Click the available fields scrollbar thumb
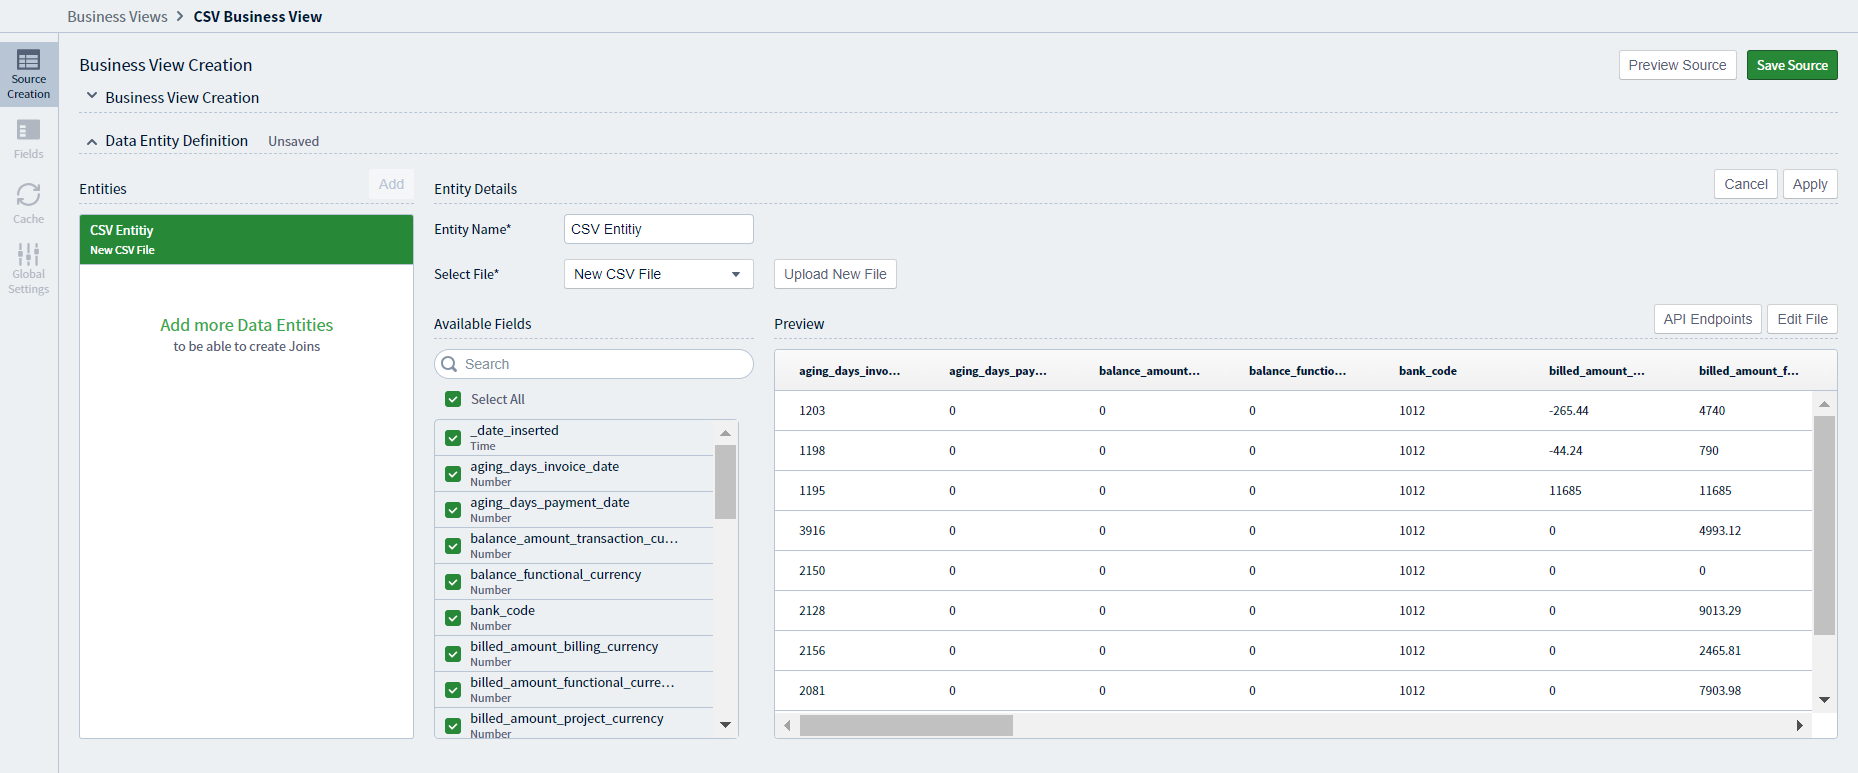Image resolution: width=1858 pixels, height=773 pixels. (726, 482)
